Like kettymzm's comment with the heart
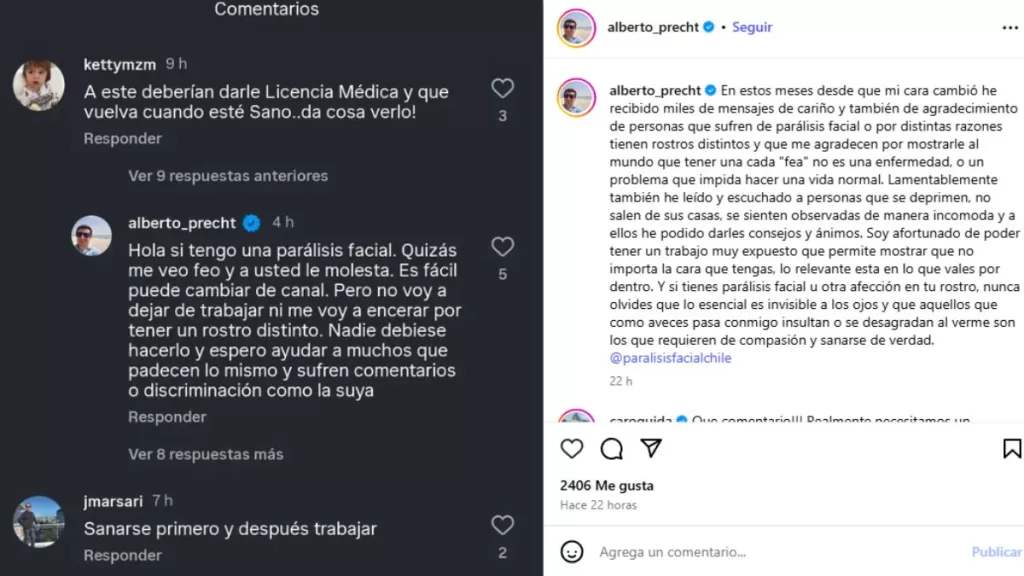1024x576 pixels. 502,88
